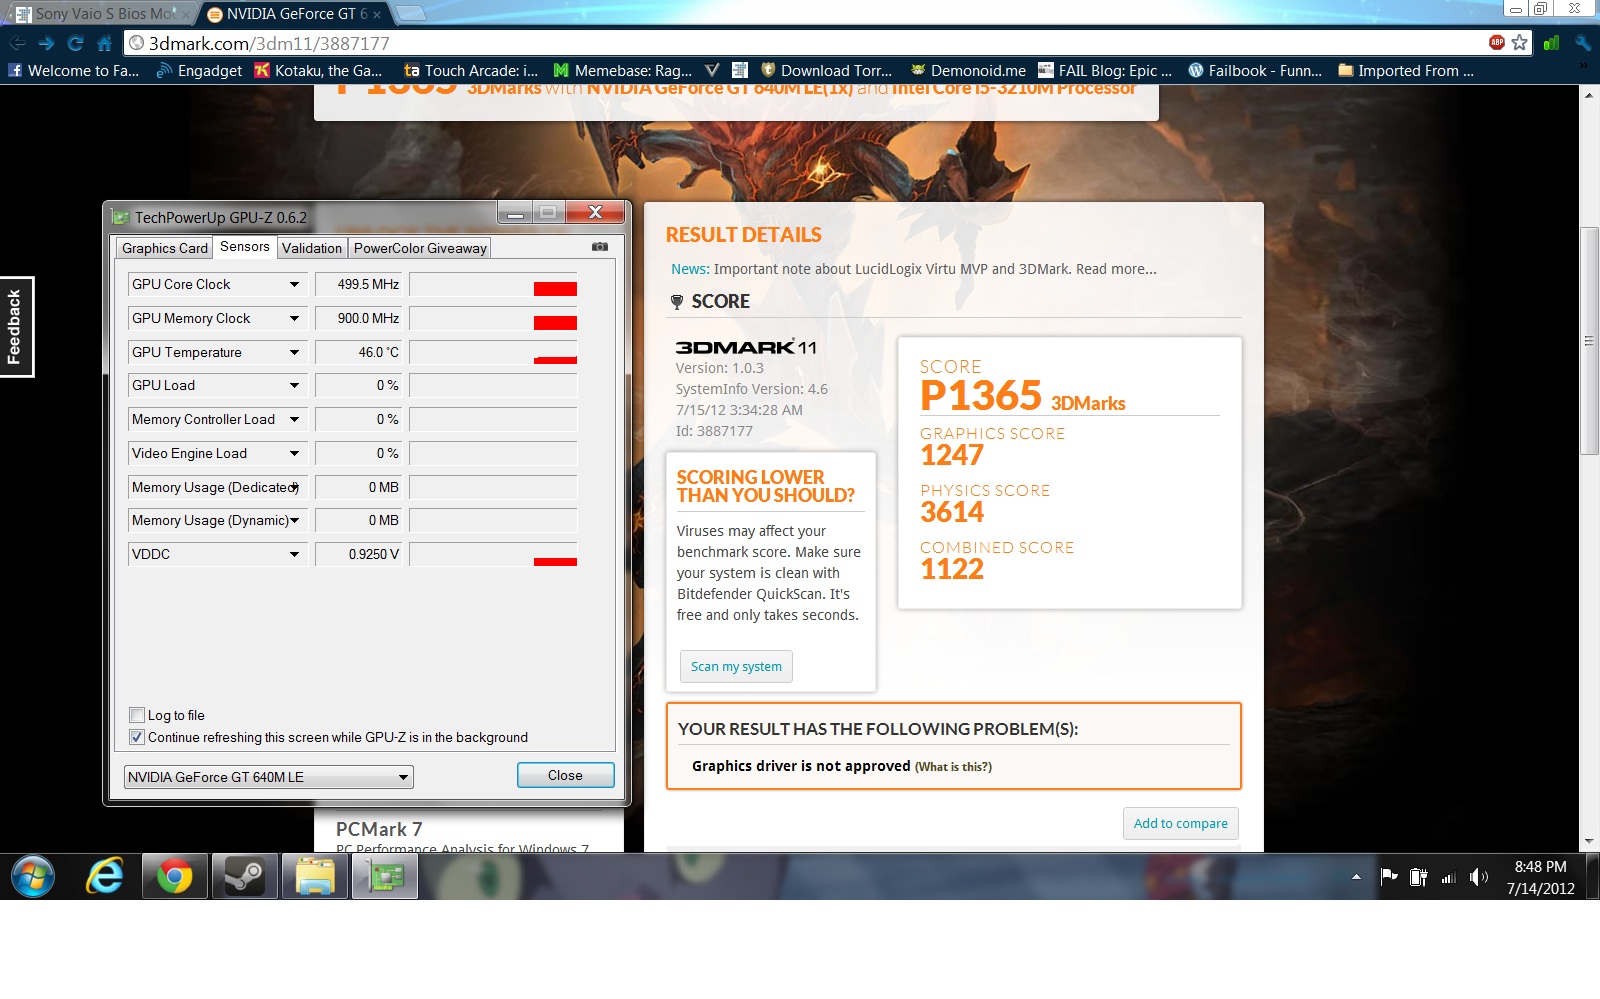Open network signal tray icon
1600x999 pixels.
1448,877
